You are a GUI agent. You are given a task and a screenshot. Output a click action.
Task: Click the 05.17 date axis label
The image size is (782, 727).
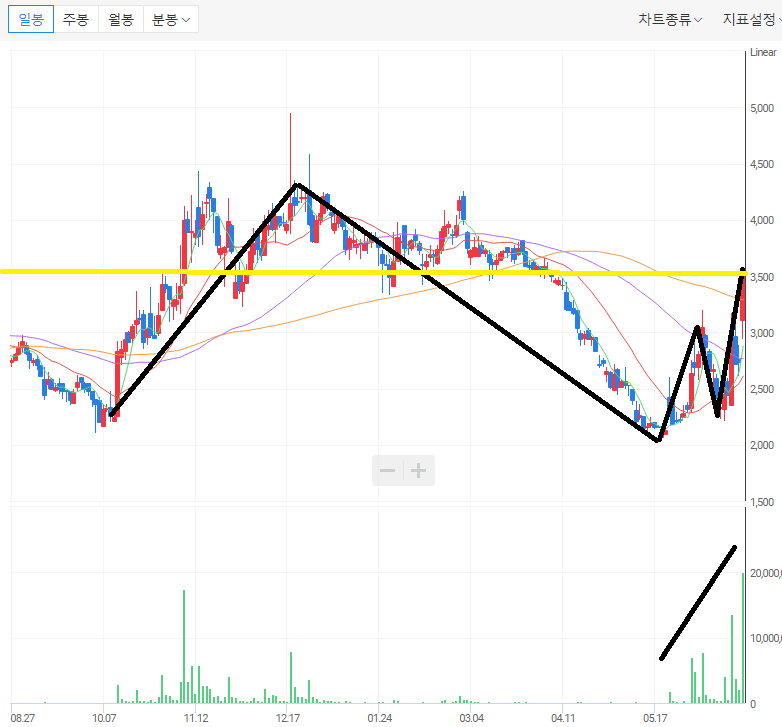point(655,718)
